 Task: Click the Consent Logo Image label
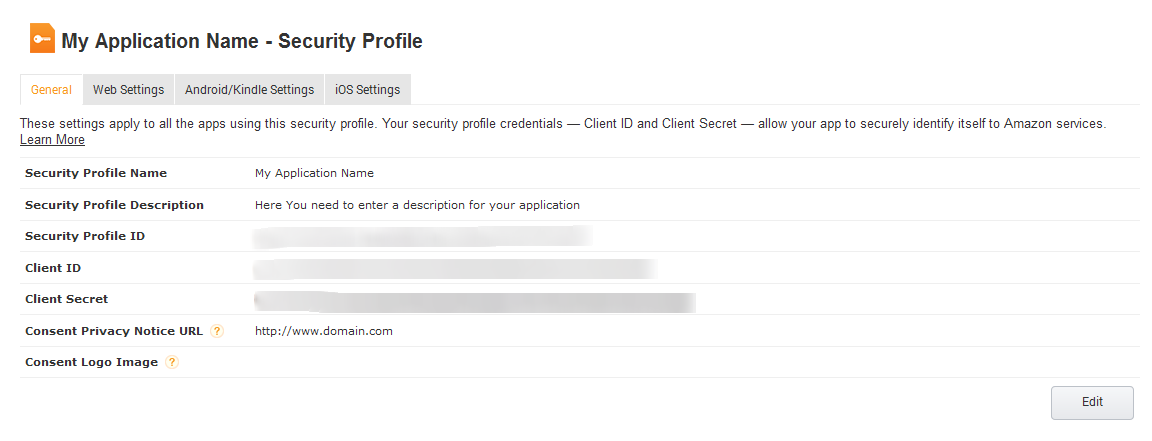pyautogui.click(x=91, y=362)
